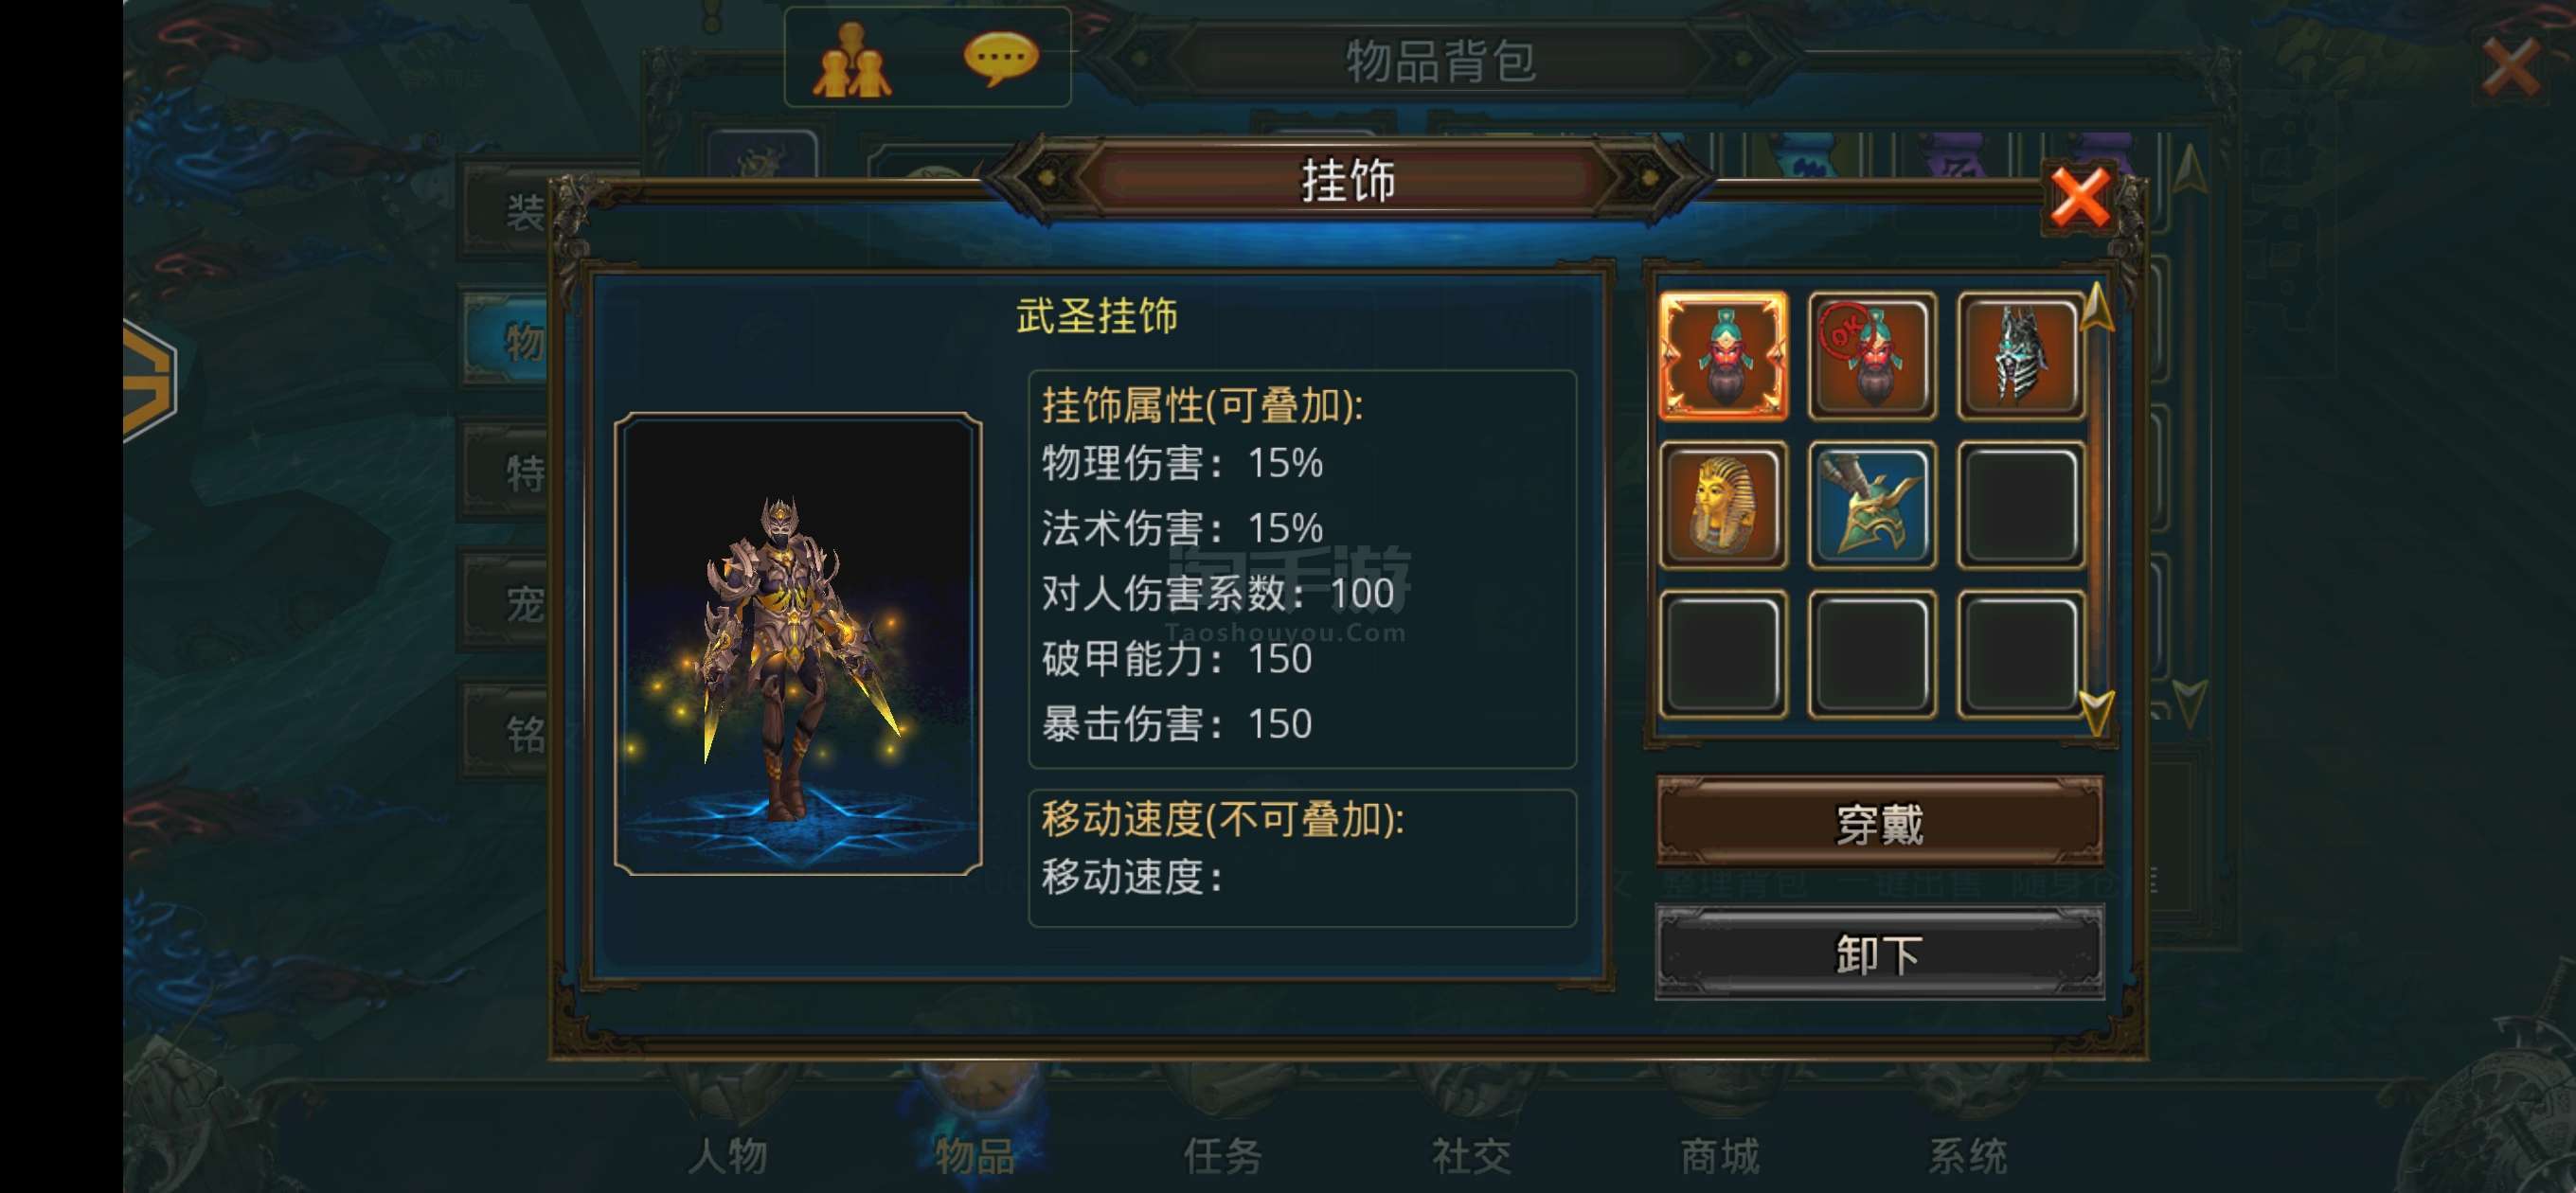This screenshot has height=1193, width=2576.
Task: Open the chat speech bubble icon
Action: coord(1000,58)
